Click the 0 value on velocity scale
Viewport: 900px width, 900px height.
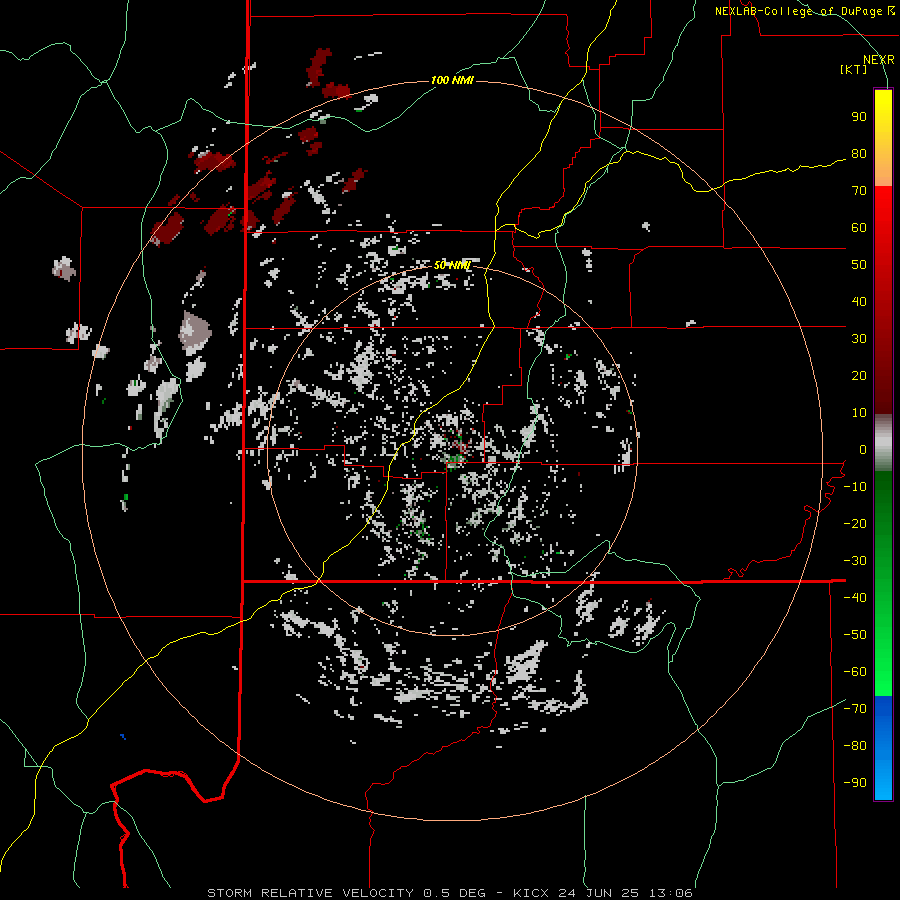(x=863, y=450)
